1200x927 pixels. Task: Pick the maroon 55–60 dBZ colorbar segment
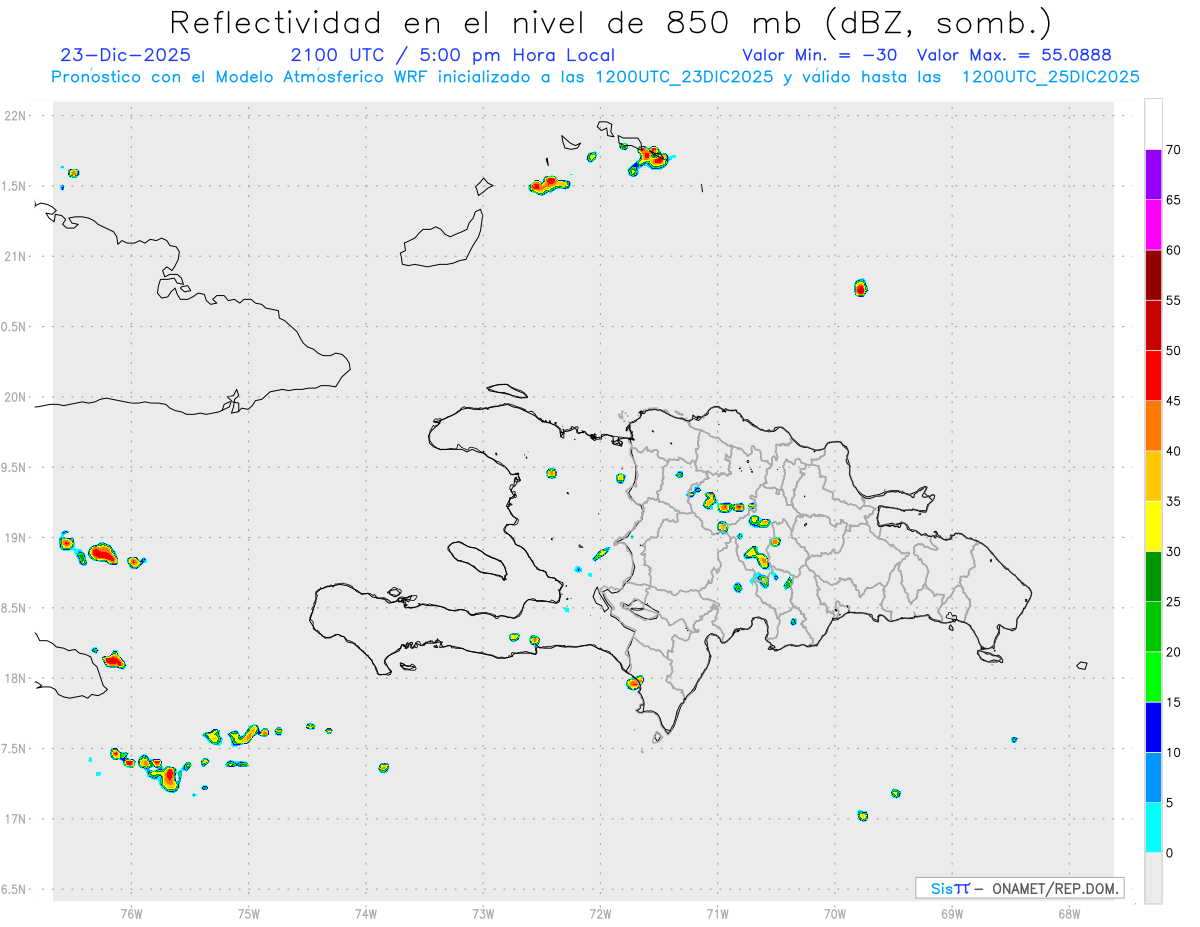click(1153, 275)
